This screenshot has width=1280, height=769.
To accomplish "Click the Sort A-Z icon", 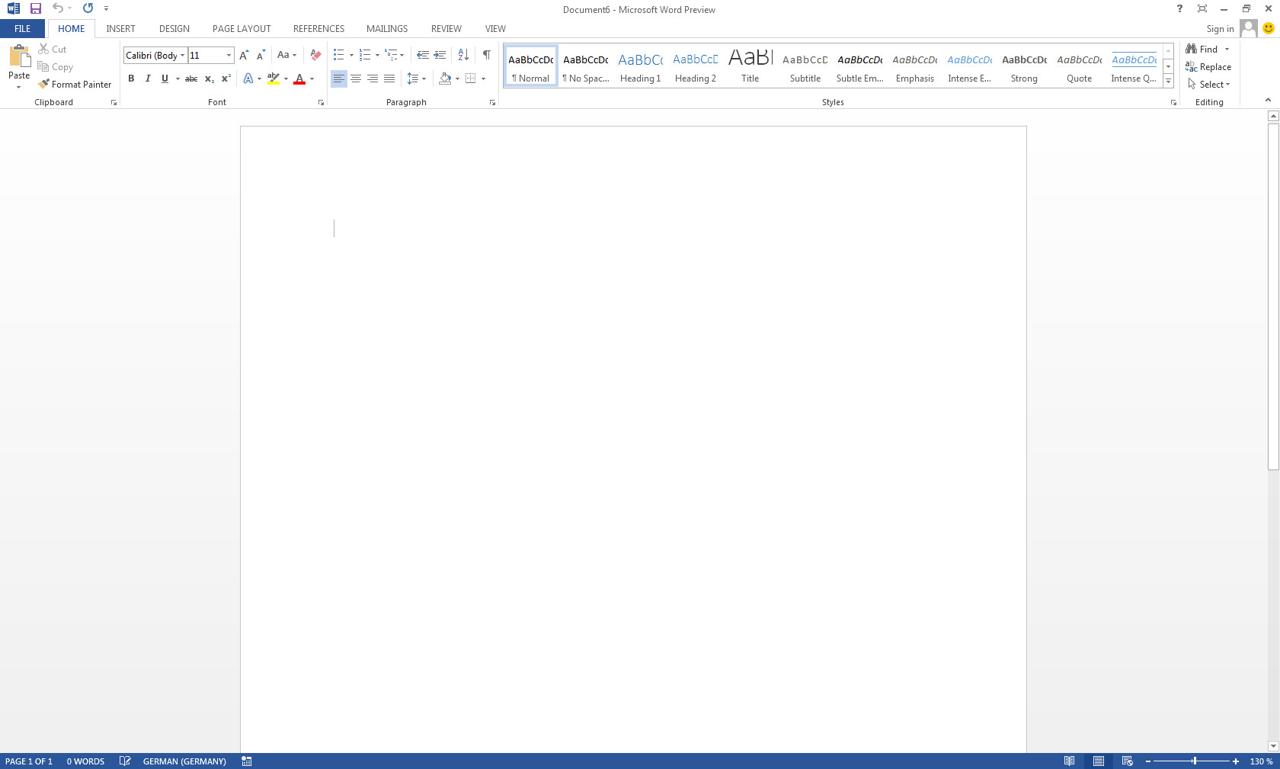I will coord(463,55).
